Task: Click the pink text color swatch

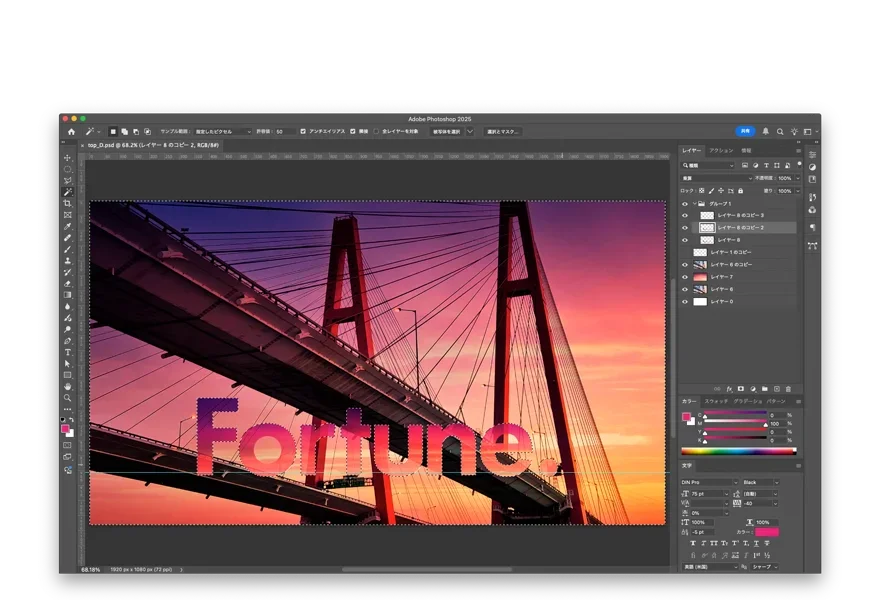Action: click(x=767, y=532)
